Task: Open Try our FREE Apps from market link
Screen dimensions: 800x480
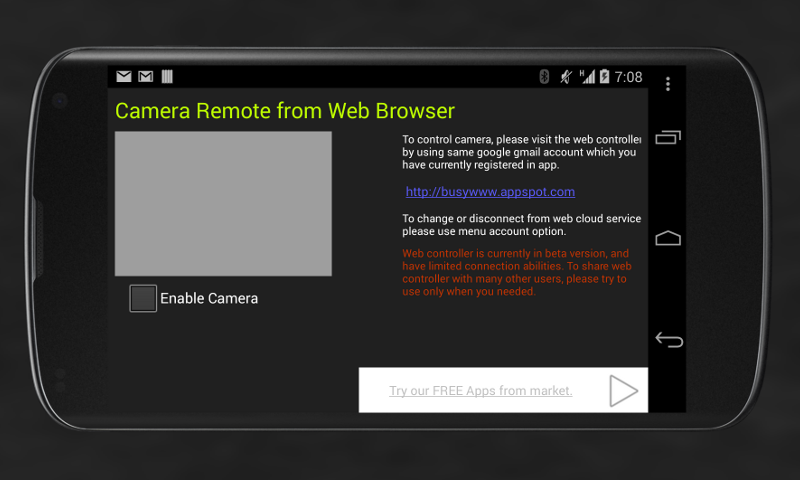Action: tap(481, 391)
